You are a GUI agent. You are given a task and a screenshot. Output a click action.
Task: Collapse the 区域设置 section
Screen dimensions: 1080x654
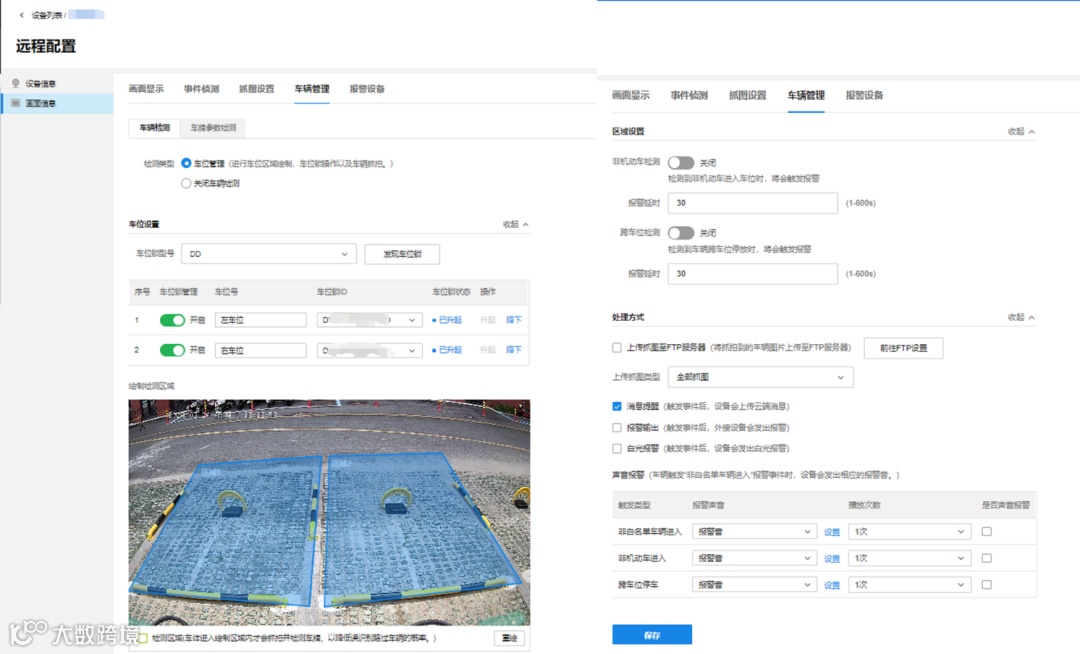[x=1021, y=131]
